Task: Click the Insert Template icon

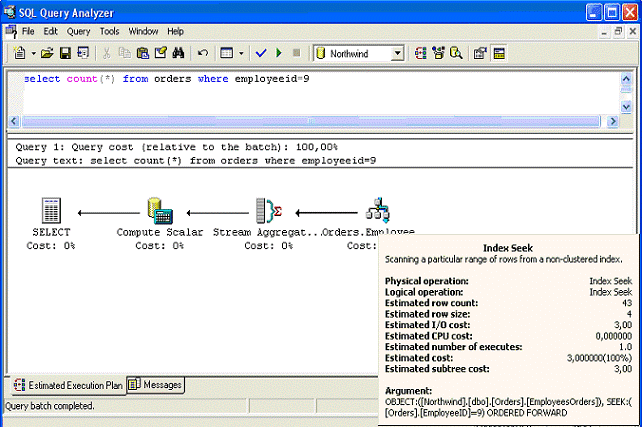Action: coord(83,53)
